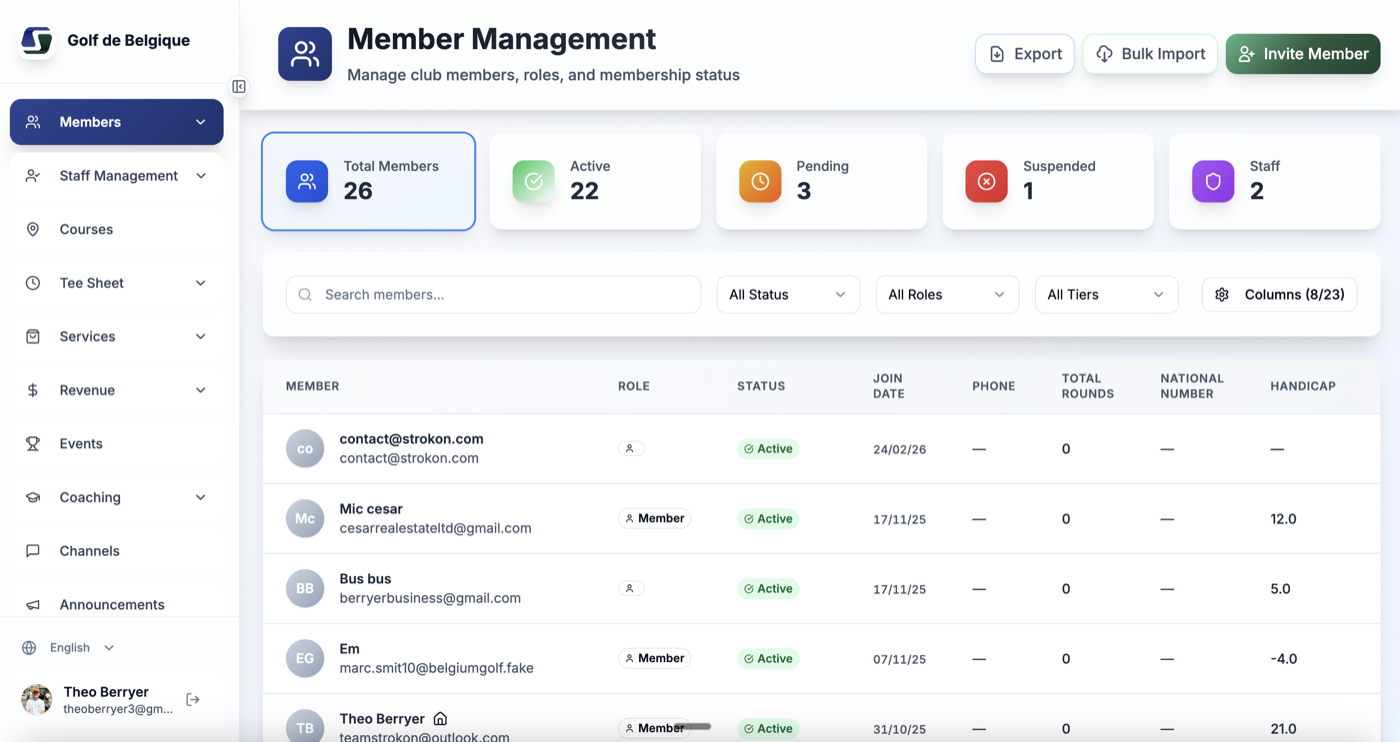Filter by Staff members card
The image size is (1400, 742).
1275,181
